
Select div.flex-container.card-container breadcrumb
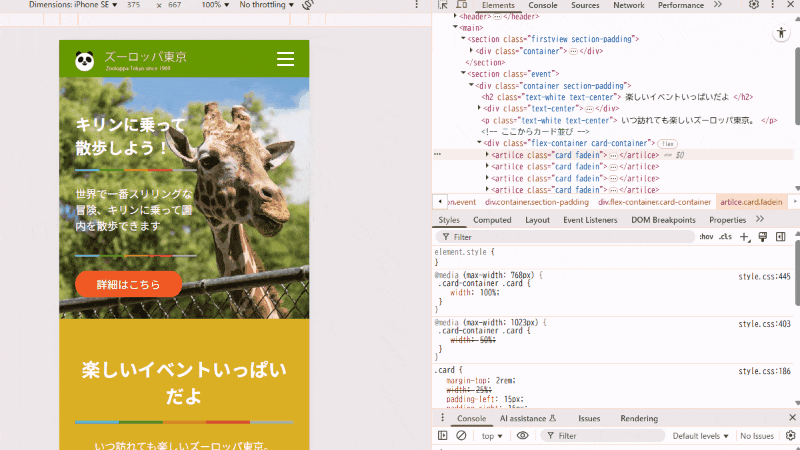[x=654, y=202]
